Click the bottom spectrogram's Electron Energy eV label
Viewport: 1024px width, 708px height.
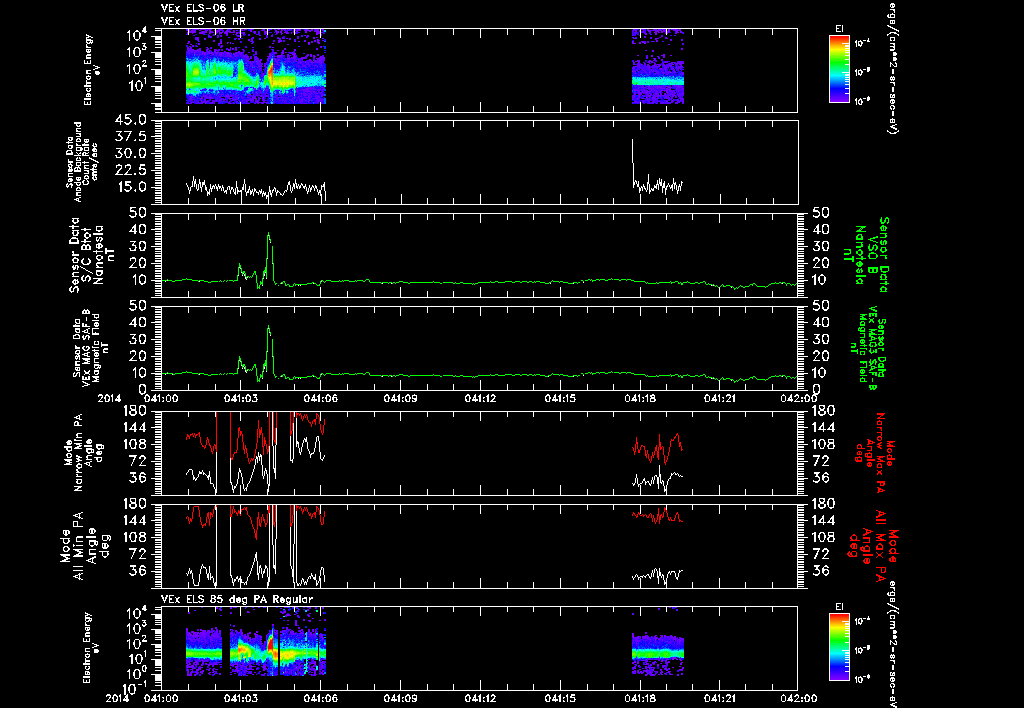click(x=89, y=648)
